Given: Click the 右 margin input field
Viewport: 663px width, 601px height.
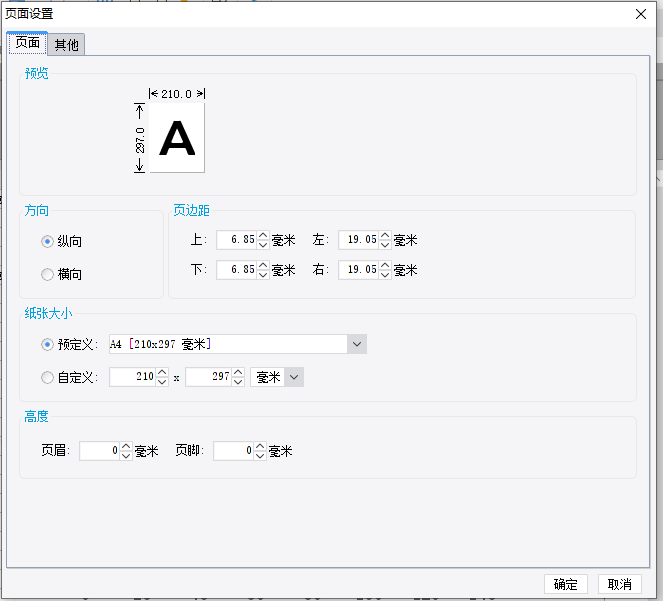Looking at the screenshot, I should (359, 270).
